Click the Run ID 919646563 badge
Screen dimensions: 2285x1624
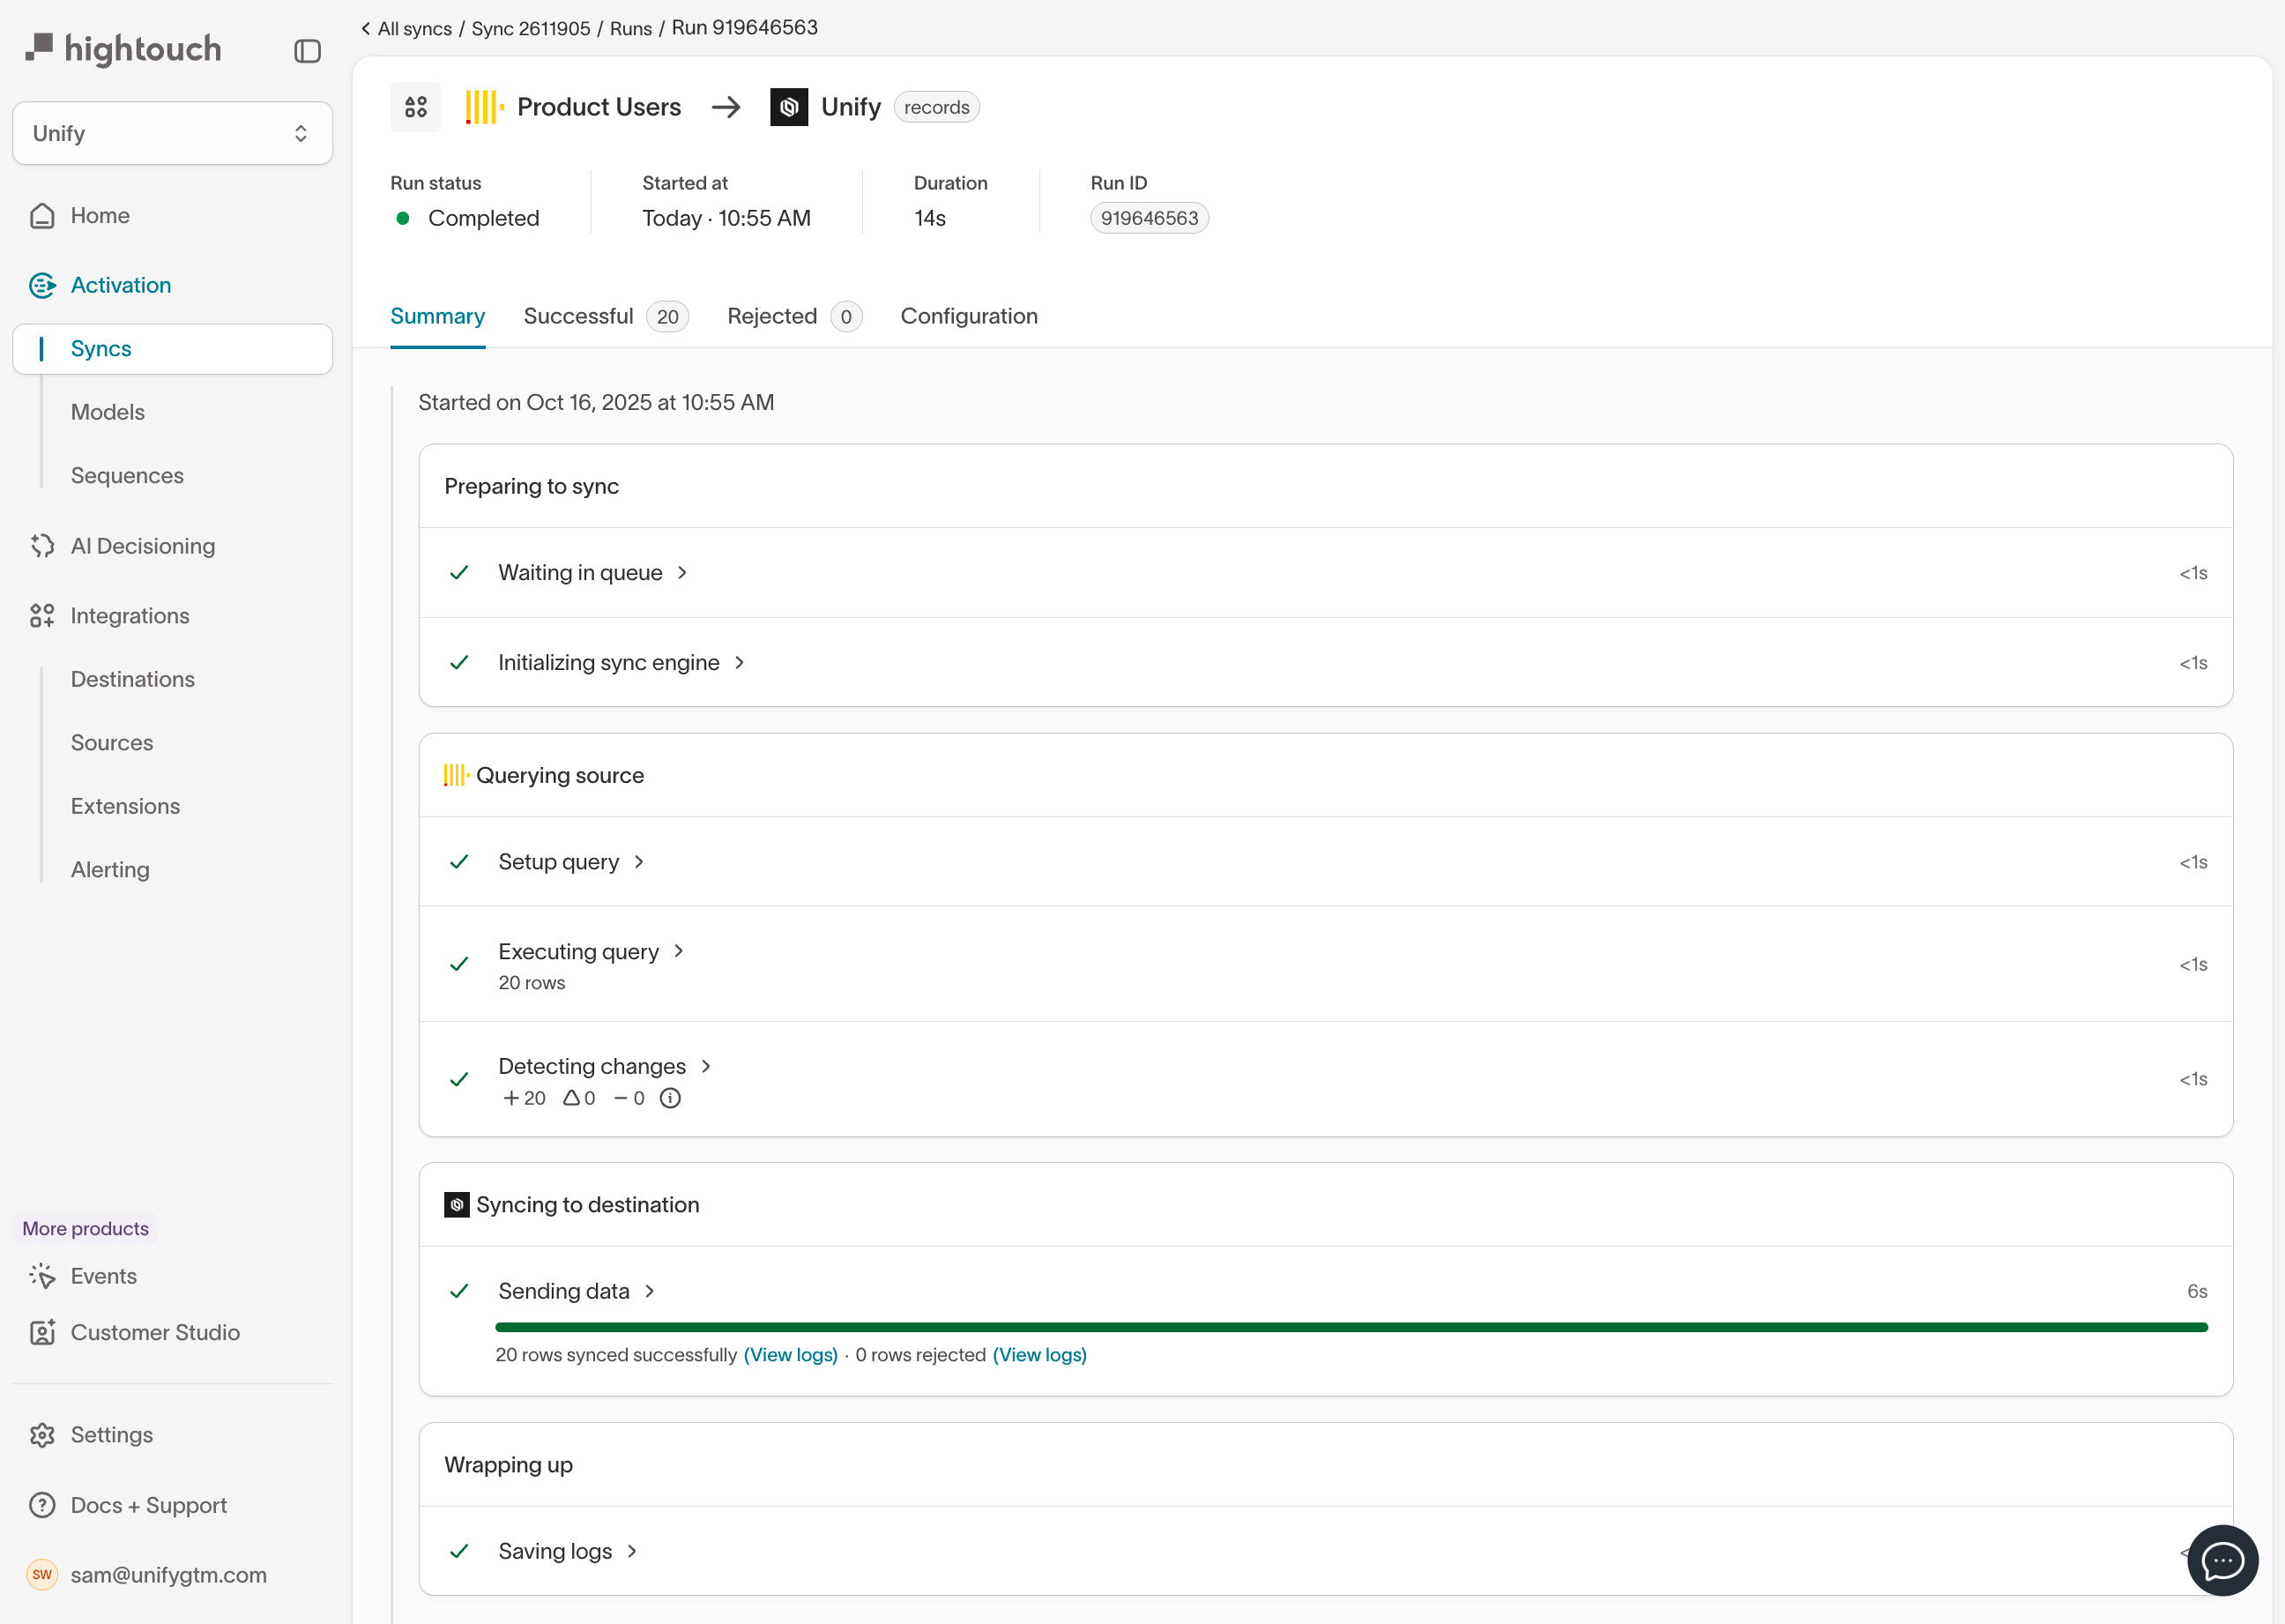click(1148, 218)
